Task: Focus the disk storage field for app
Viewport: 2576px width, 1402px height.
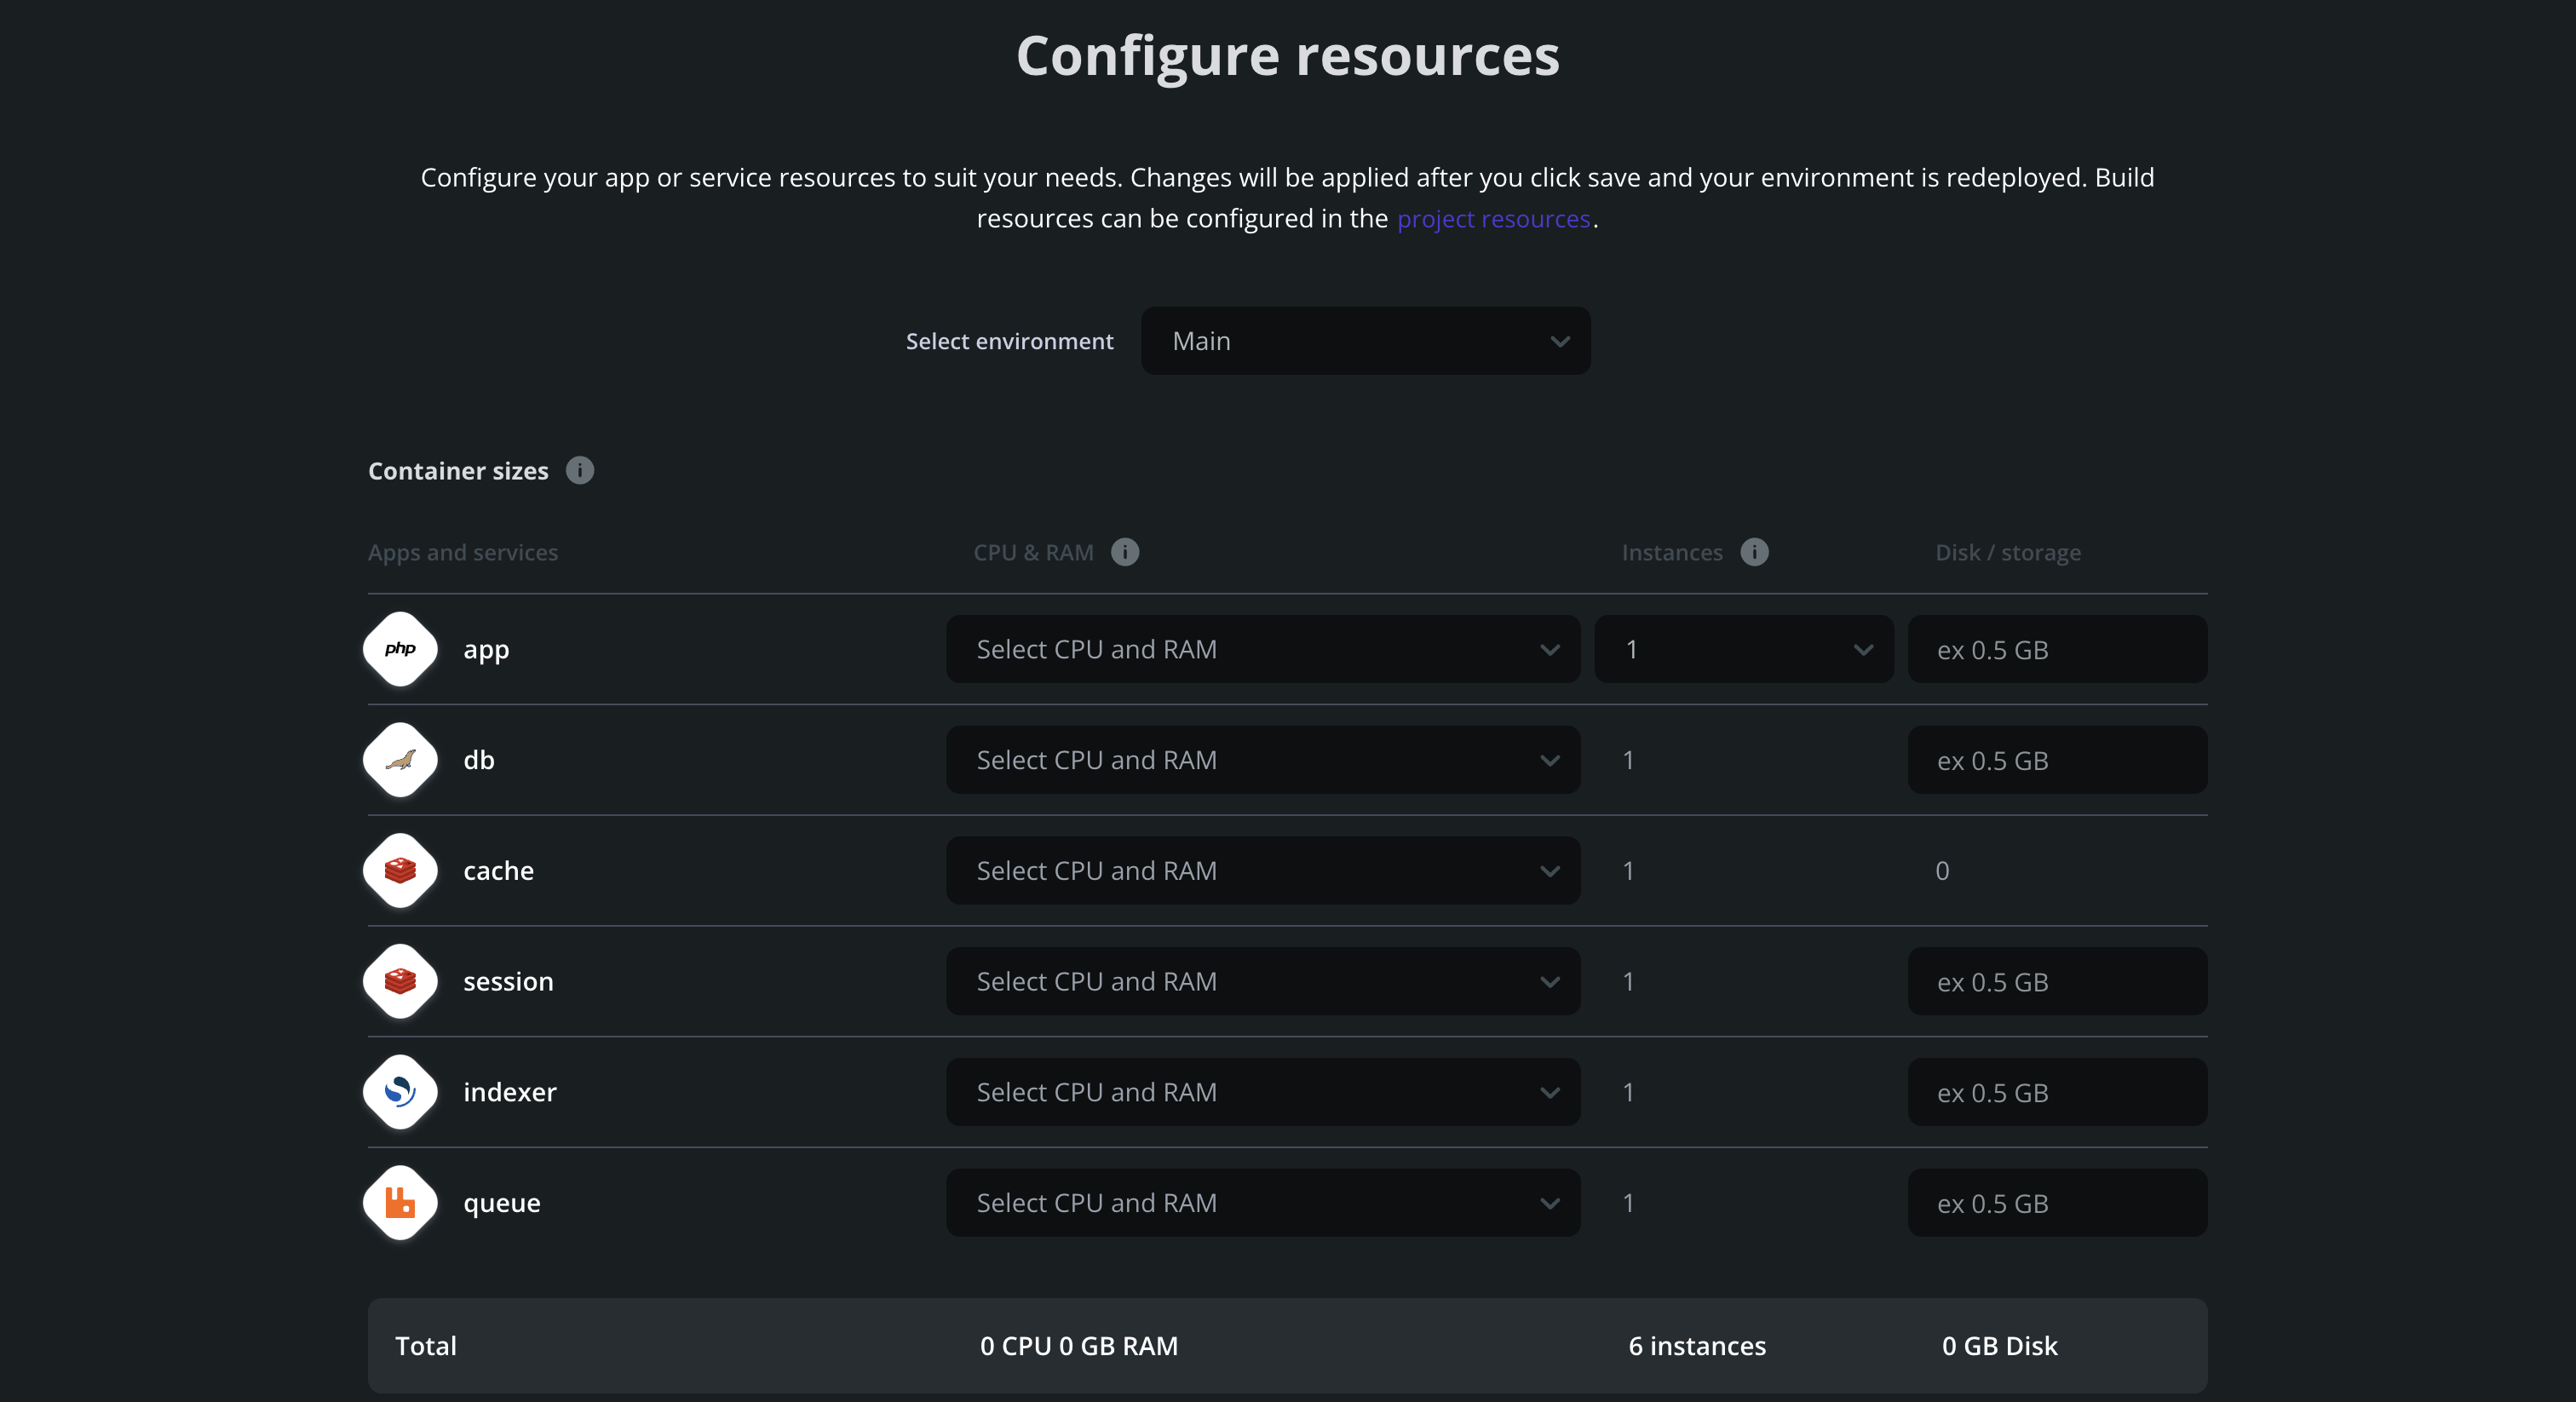Action: pyautogui.click(x=2057, y=649)
